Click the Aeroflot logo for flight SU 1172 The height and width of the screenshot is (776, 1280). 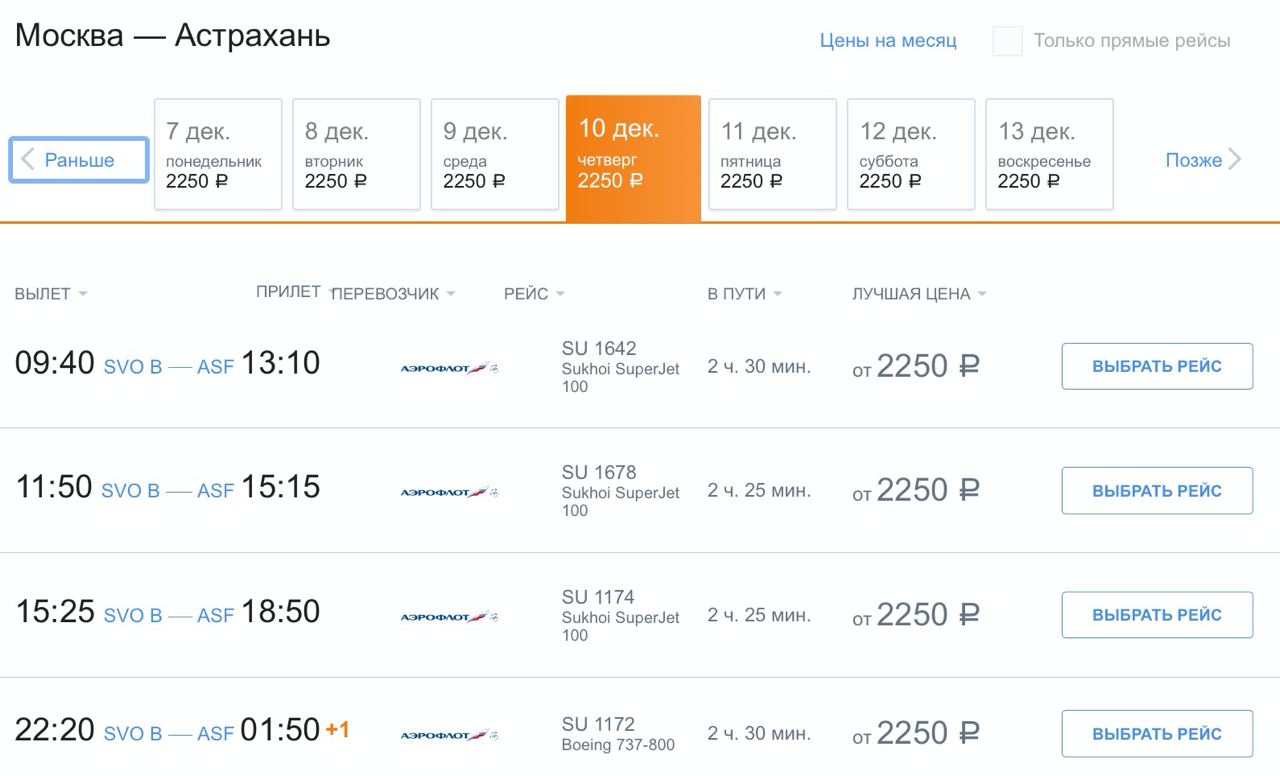(x=449, y=735)
